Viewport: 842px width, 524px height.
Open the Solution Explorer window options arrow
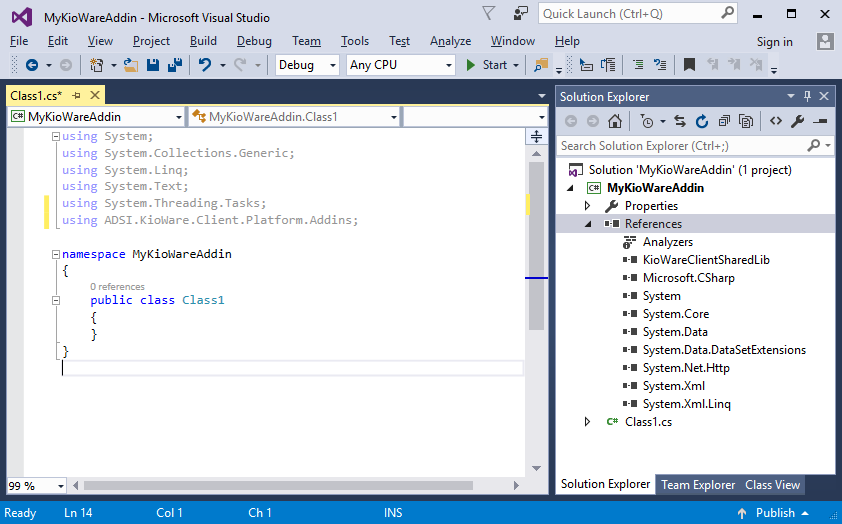pyautogui.click(x=790, y=96)
